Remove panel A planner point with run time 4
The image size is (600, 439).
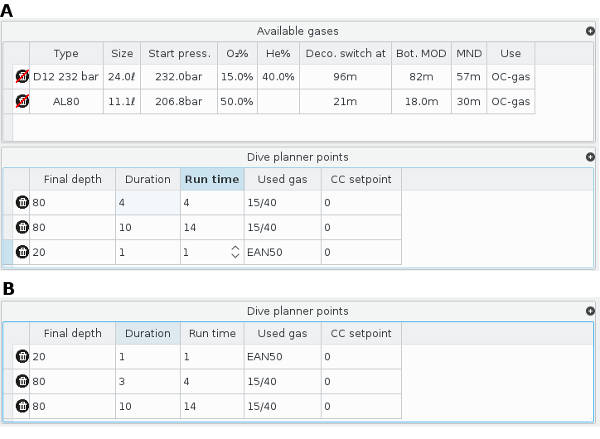point(22,203)
